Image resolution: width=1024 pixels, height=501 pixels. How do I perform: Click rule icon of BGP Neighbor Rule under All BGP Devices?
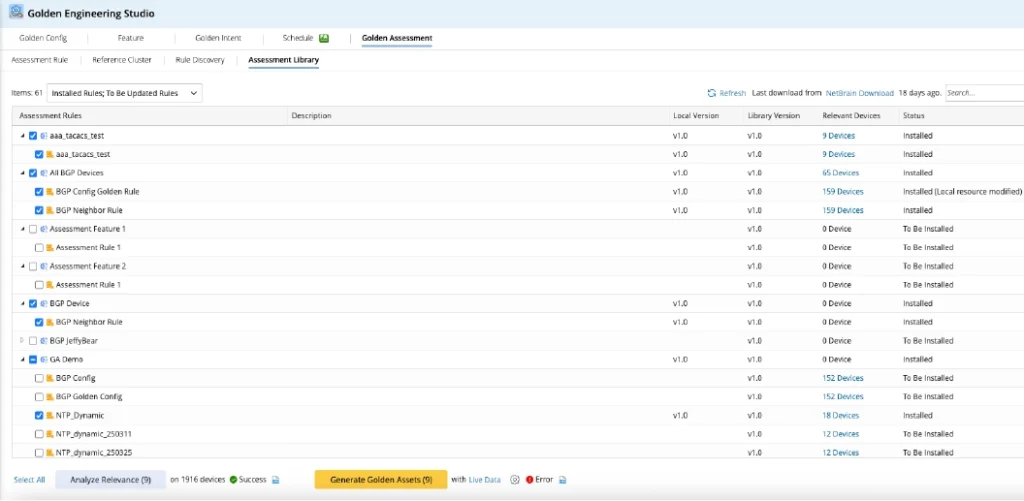click(50, 210)
